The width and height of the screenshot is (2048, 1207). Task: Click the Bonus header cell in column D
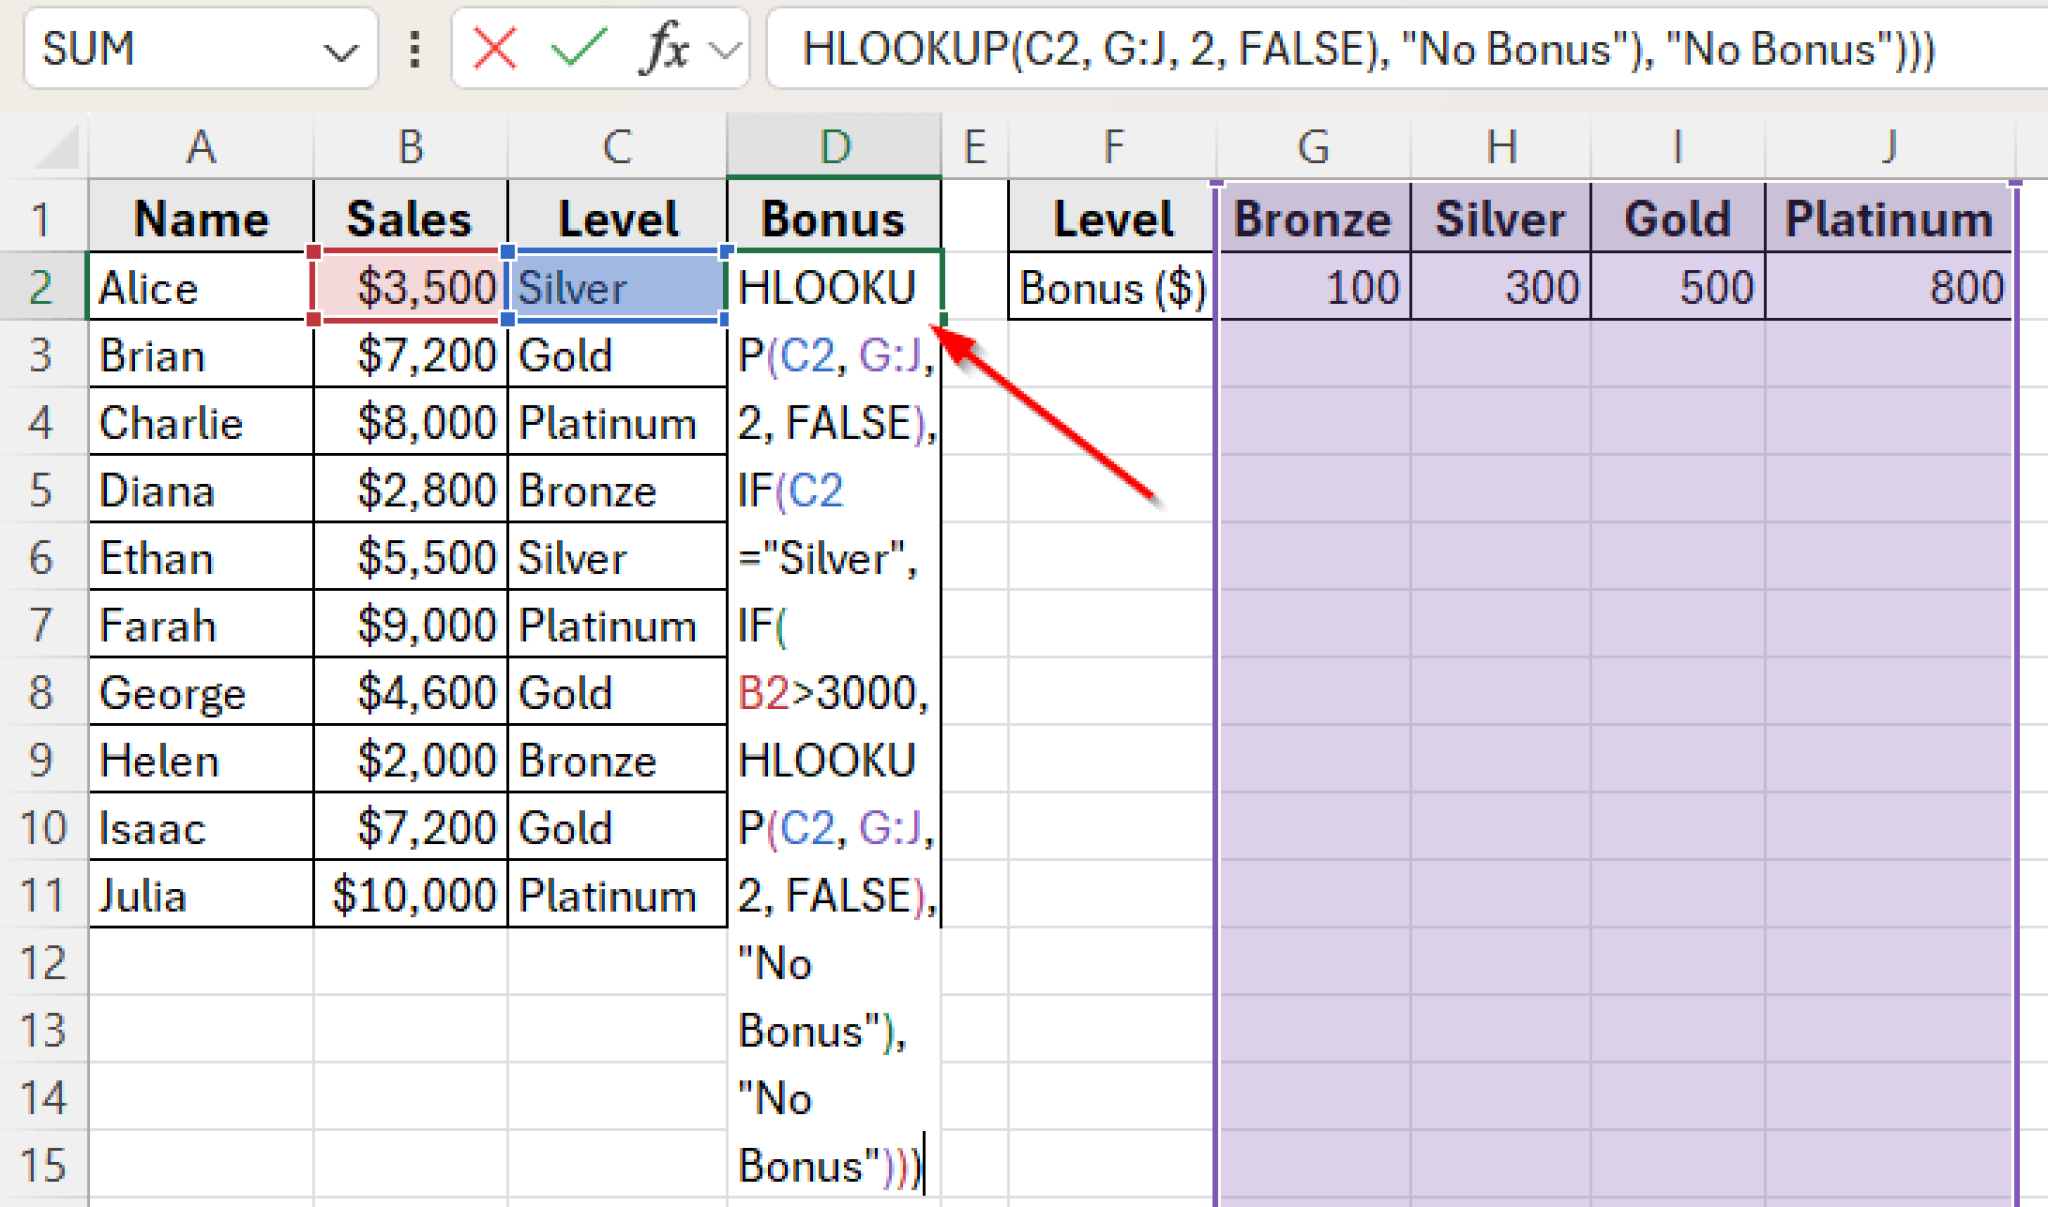[833, 217]
